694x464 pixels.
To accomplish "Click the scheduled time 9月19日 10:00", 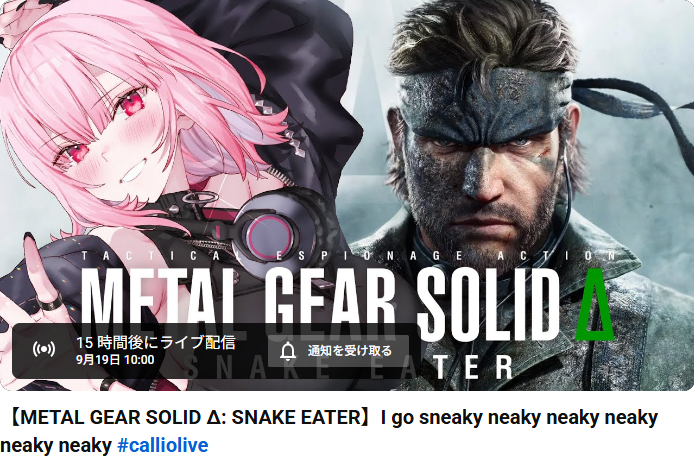I will tap(115, 360).
